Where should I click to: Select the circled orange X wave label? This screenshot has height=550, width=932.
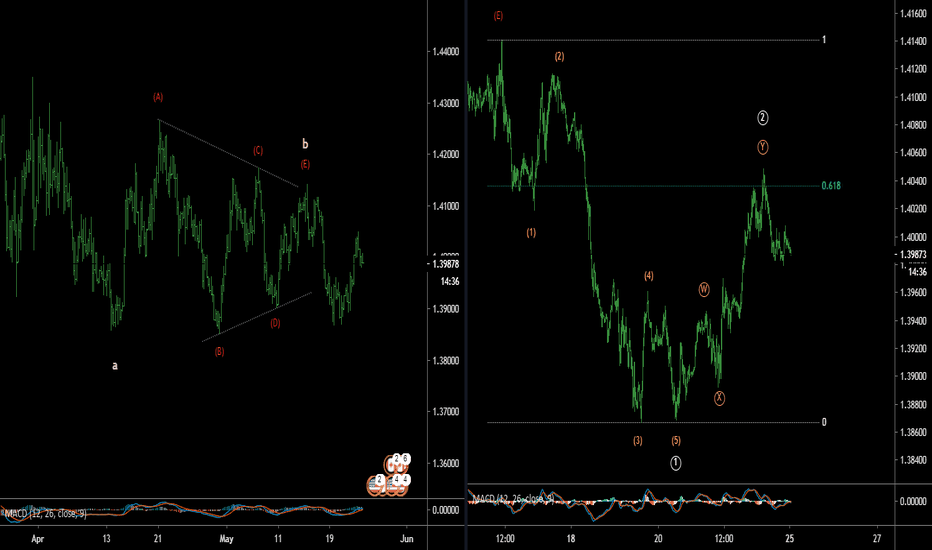click(719, 398)
